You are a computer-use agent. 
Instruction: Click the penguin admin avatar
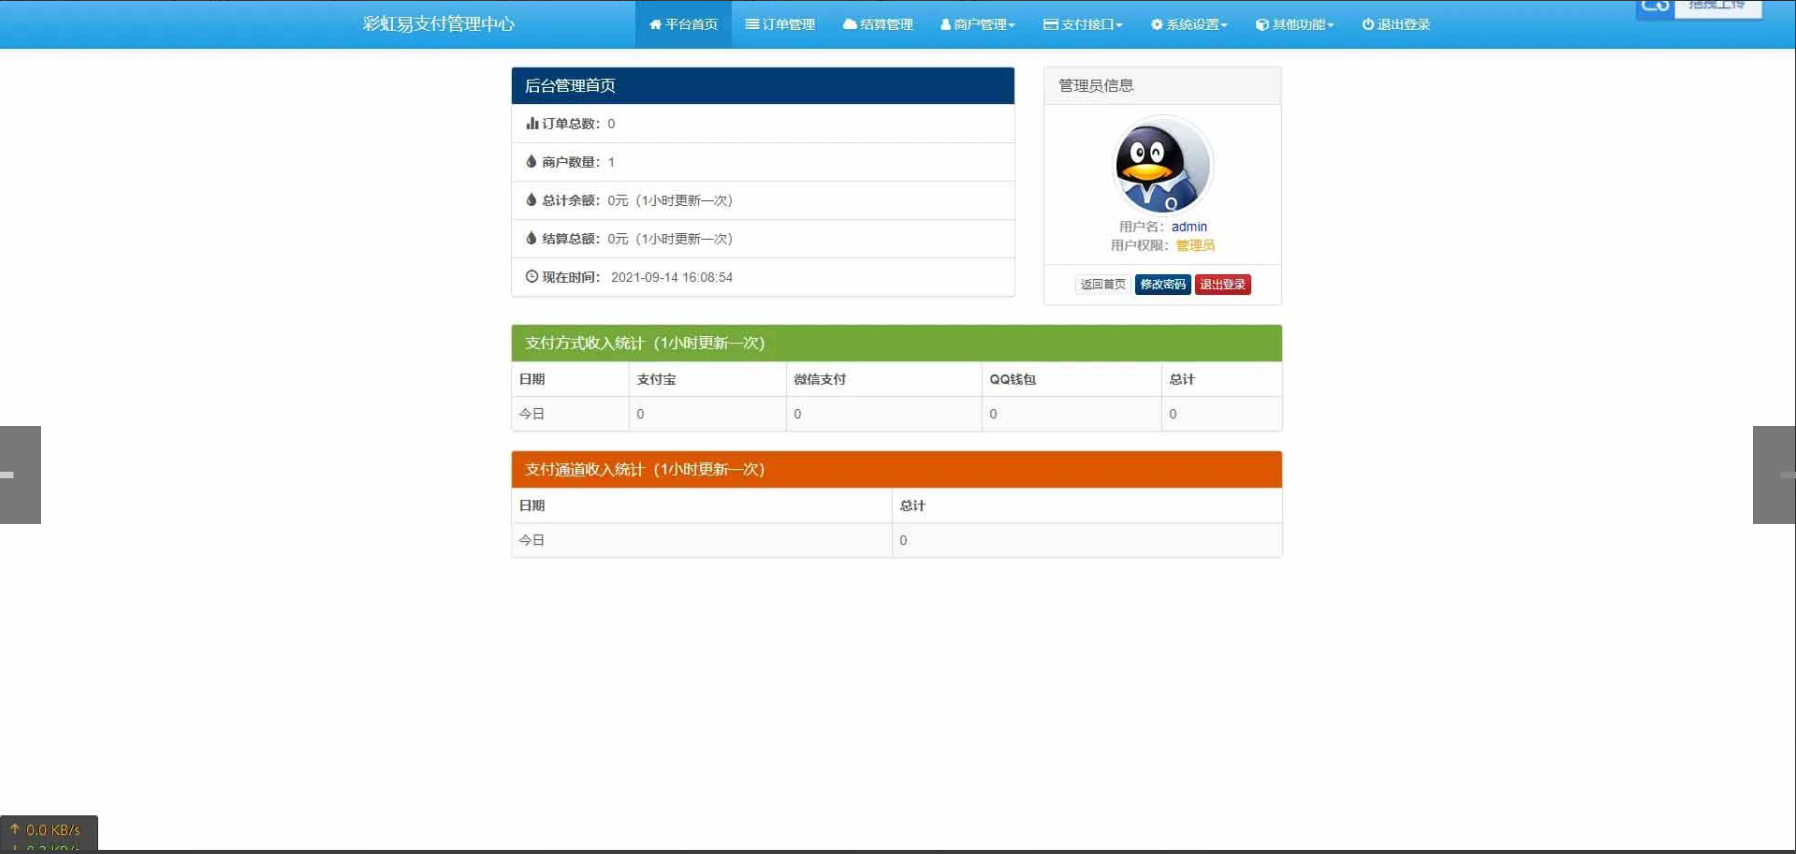(1162, 165)
